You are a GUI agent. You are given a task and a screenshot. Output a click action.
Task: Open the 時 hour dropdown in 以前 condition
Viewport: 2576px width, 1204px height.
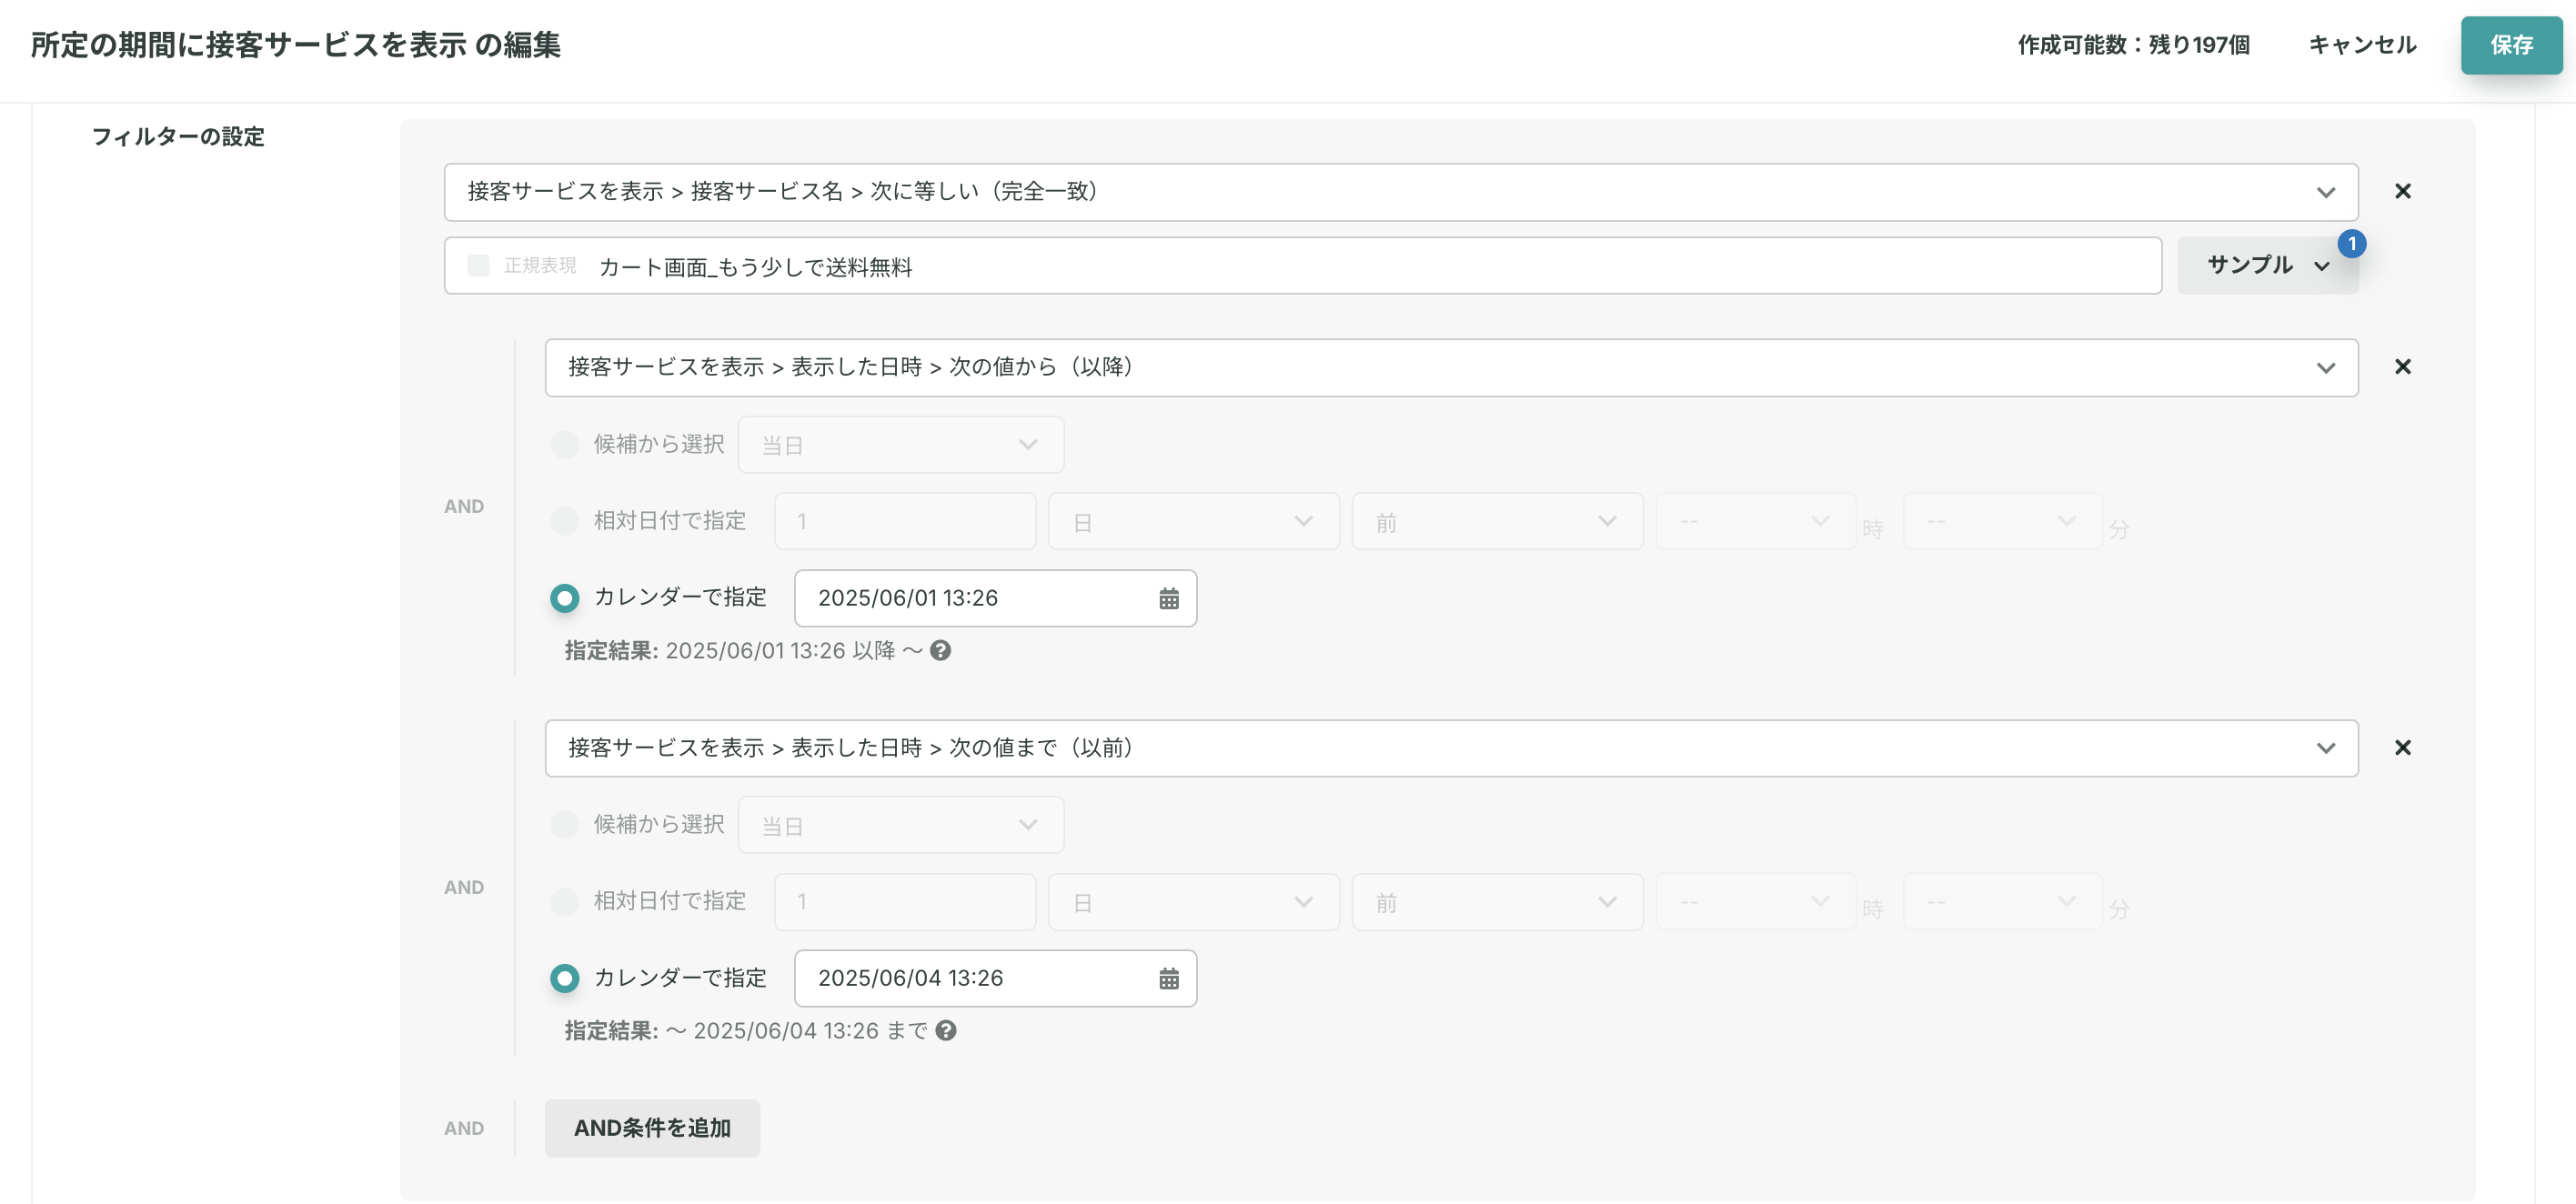point(1755,902)
